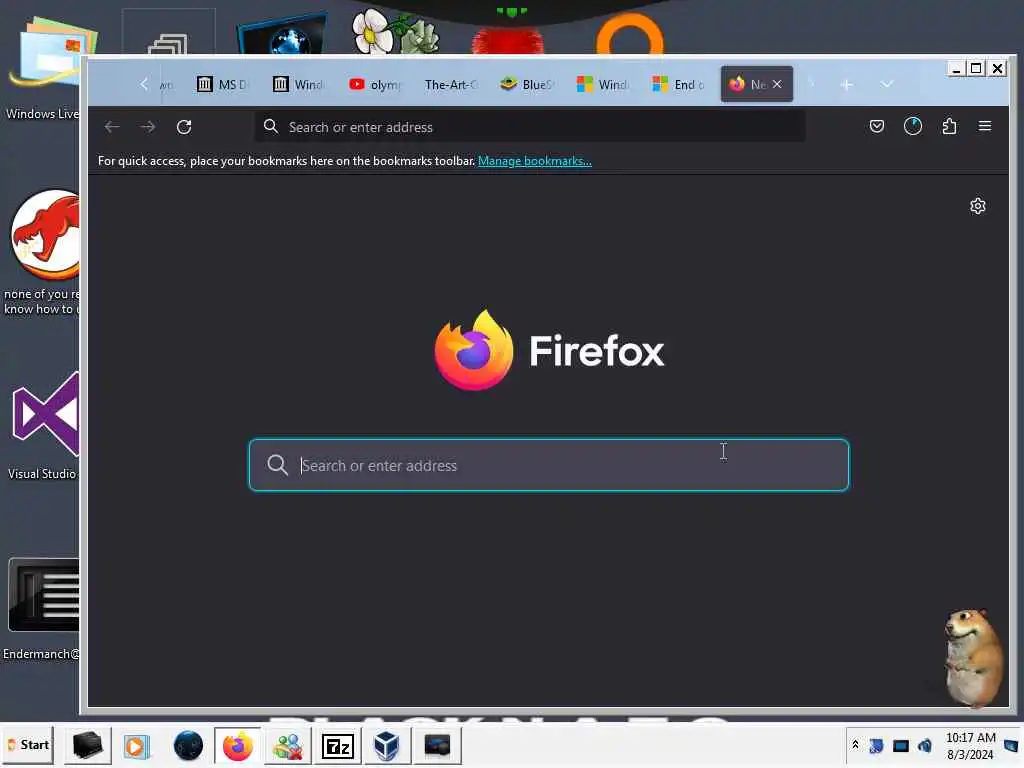Switch to the YouTube olymp tab

tap(374, 84)
